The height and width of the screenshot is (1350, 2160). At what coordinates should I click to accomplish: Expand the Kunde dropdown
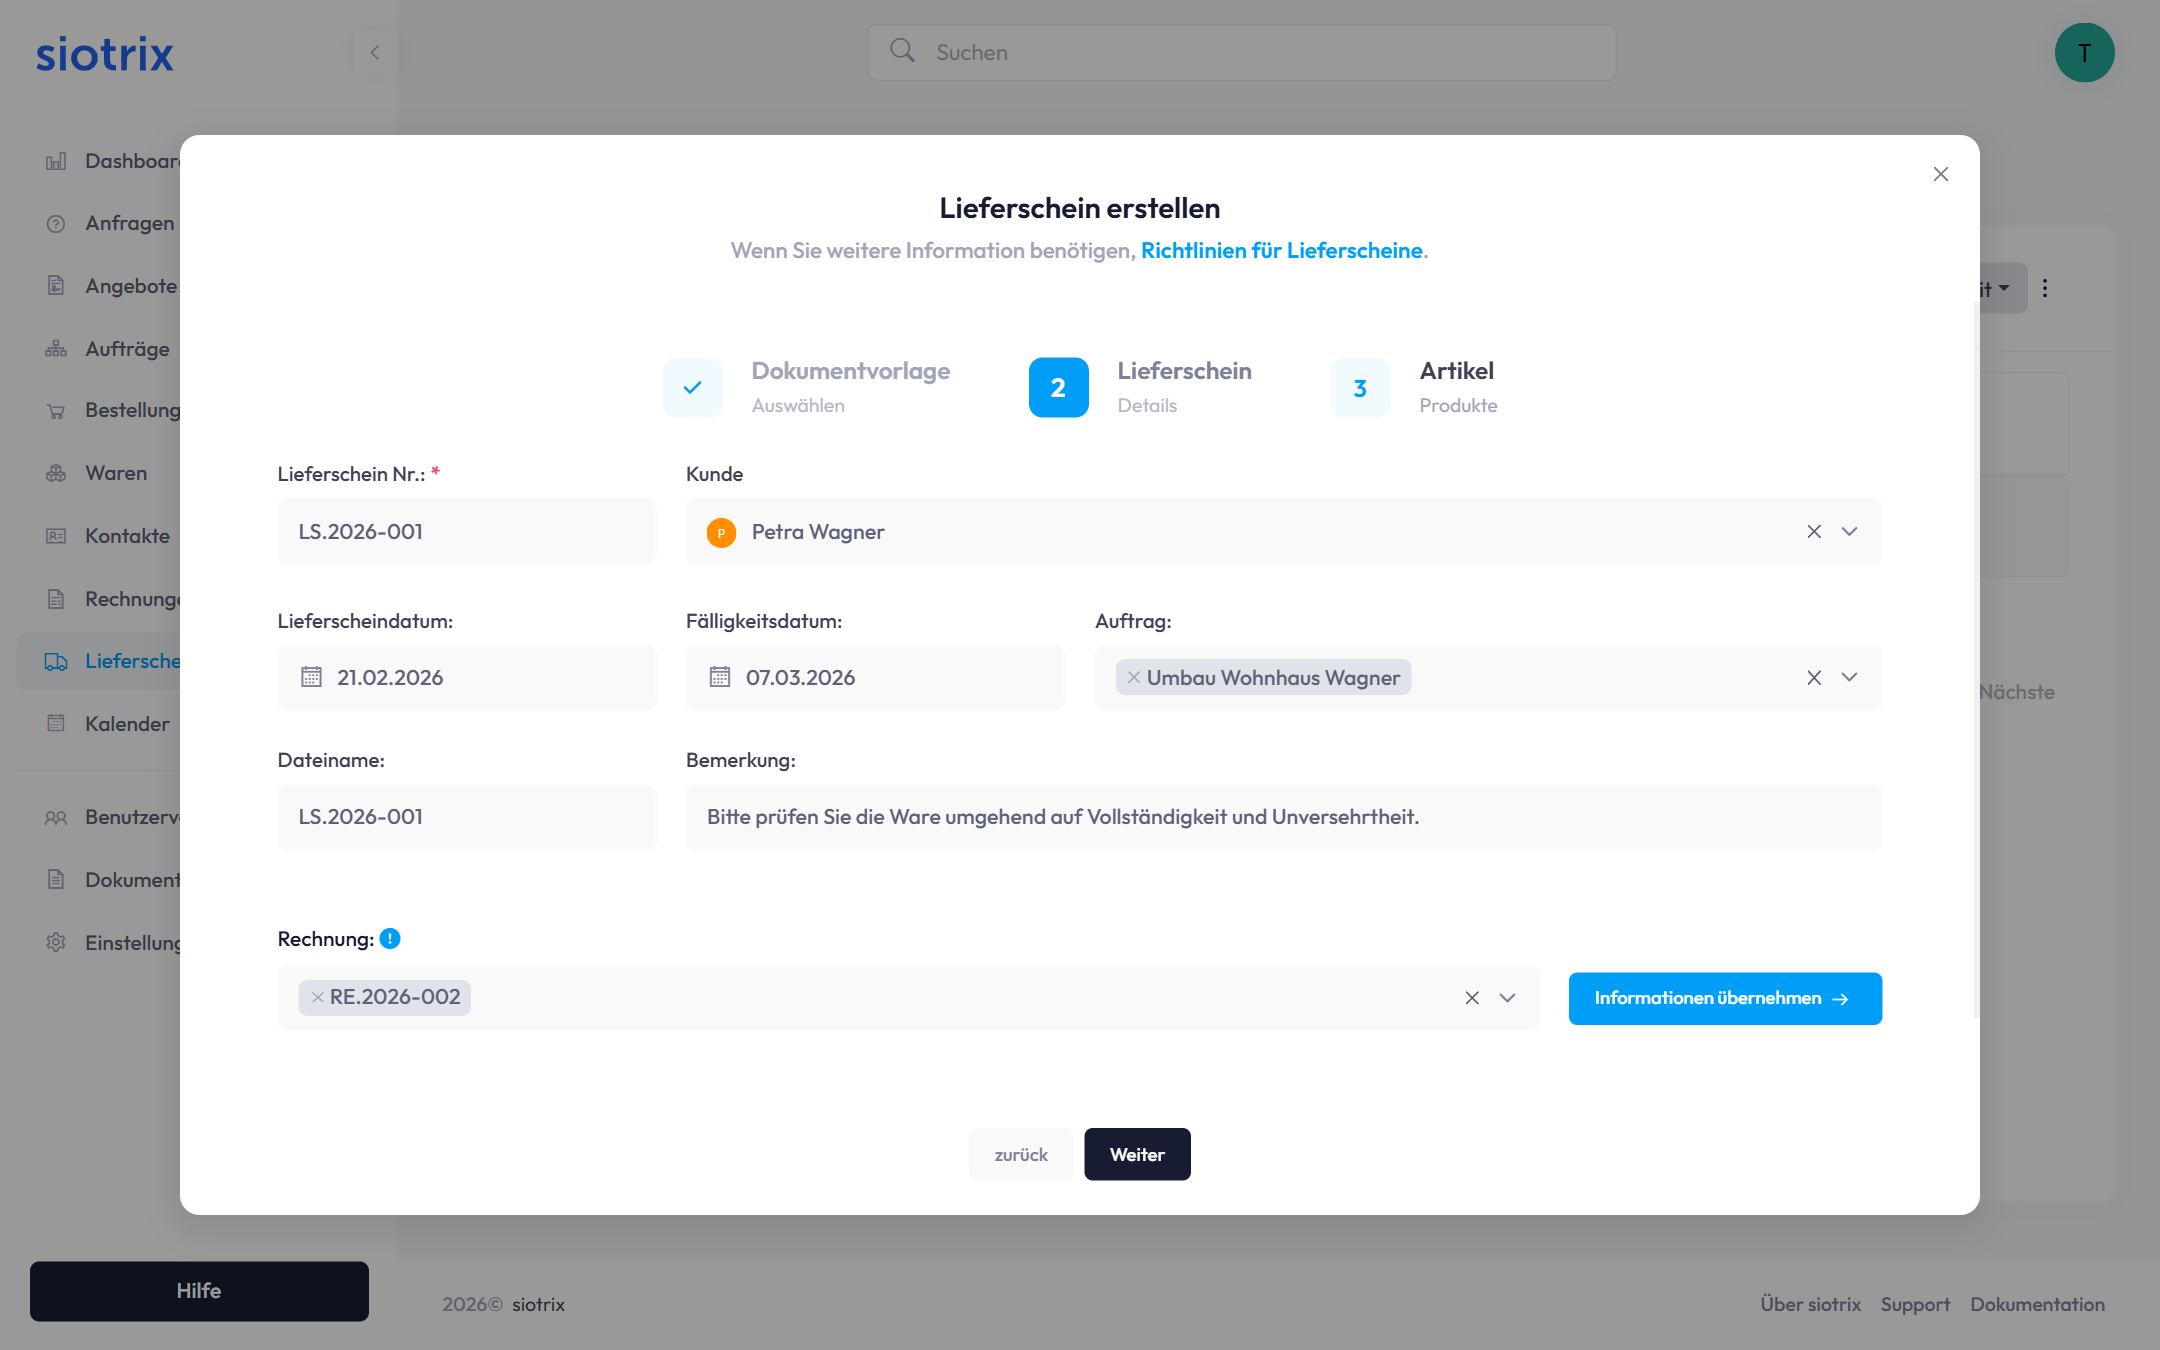pos(1849,531)
